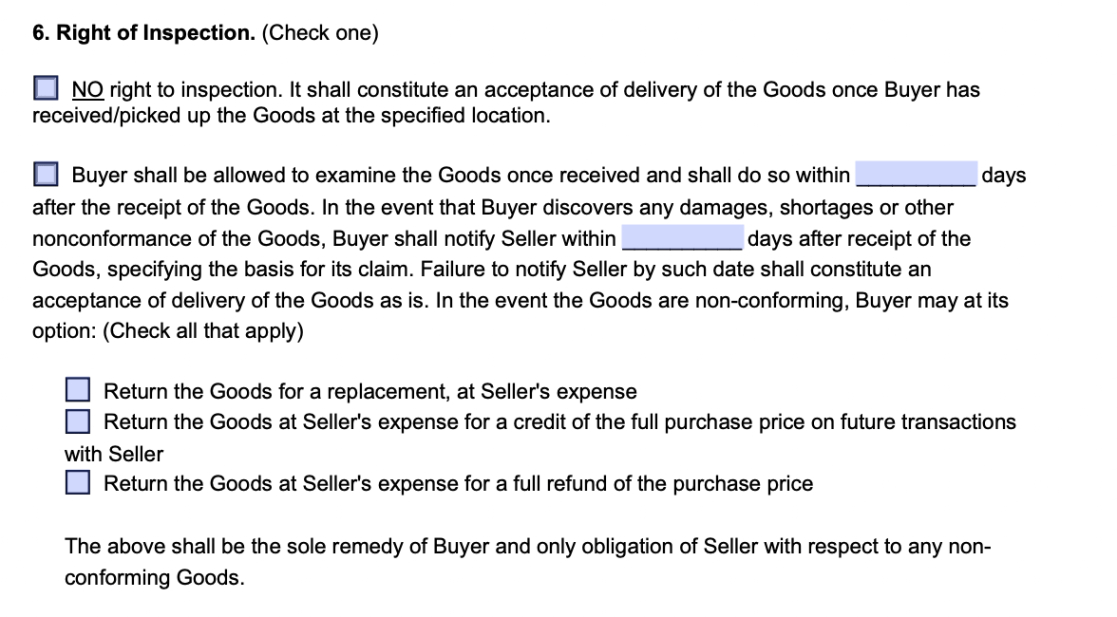Click the '6. Right of Inspection.' heading
1117x617 pixels.
pos(143,33)
